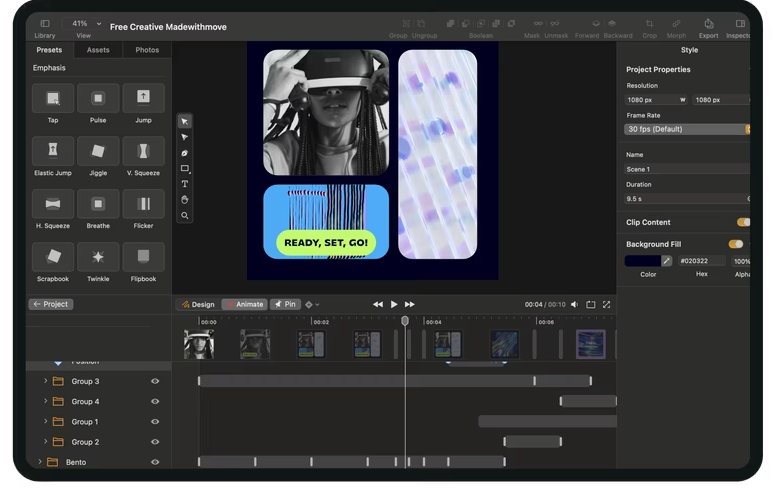Image resolution: width=773 pixels, height=489 pixels.
Task: Expand the Group 4 layer
Action: pos(45,401)
